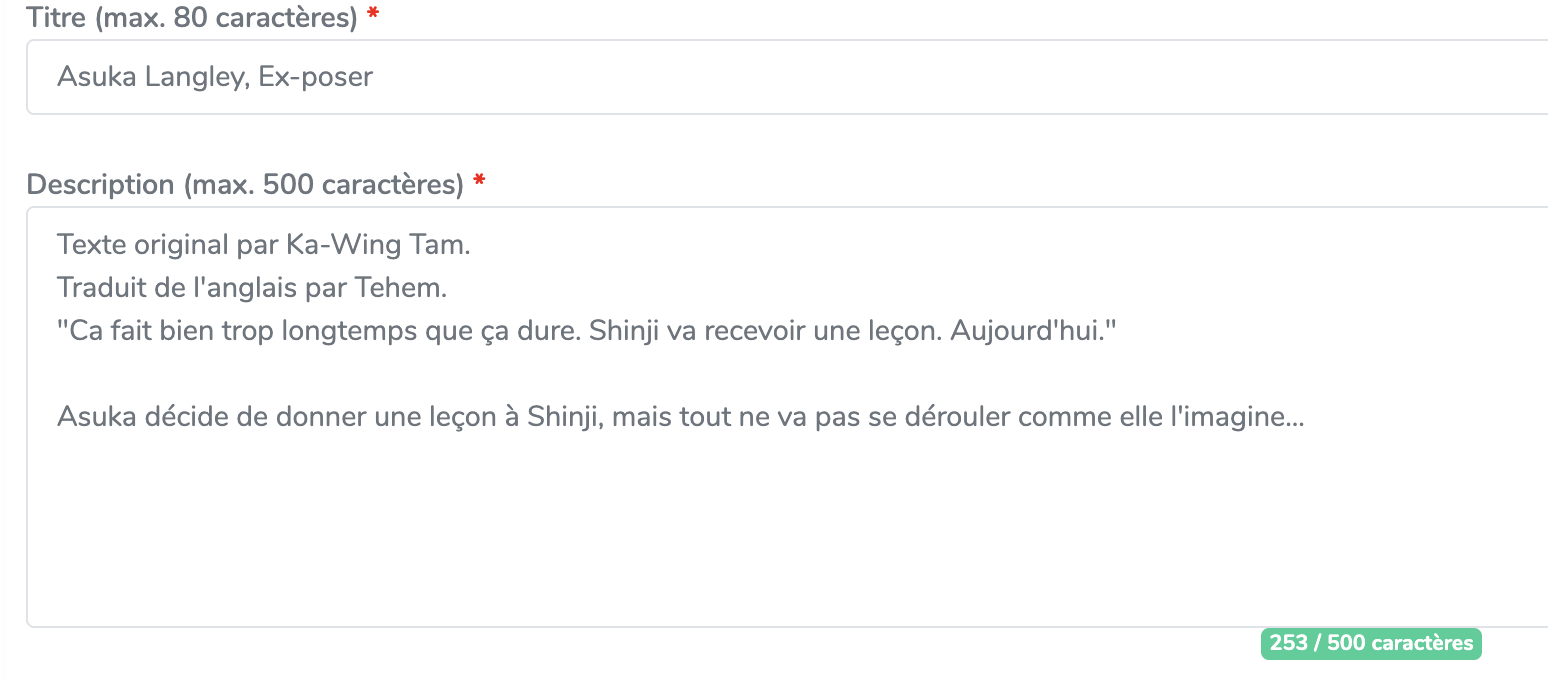Screen dimensions: 1548x682
Task: Place cursor on the line "Traduit de l'anglais par Tehem."
Action: (x=251, y=288)
